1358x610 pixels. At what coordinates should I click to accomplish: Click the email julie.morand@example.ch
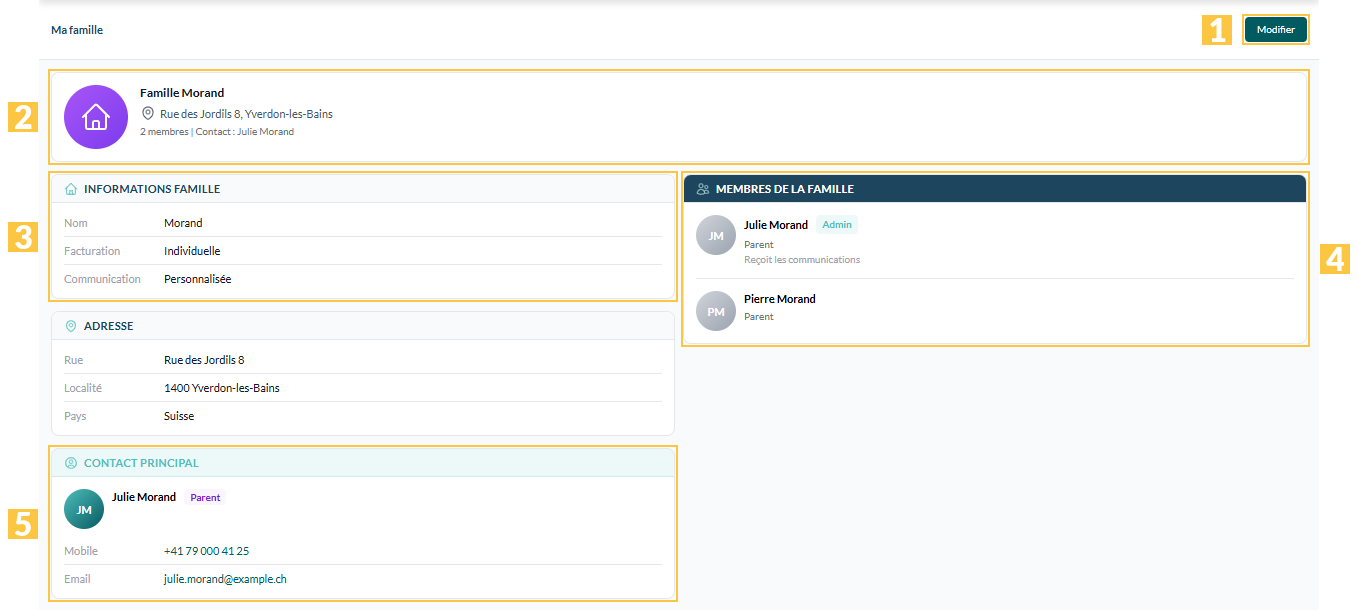[x=226, y=579]
